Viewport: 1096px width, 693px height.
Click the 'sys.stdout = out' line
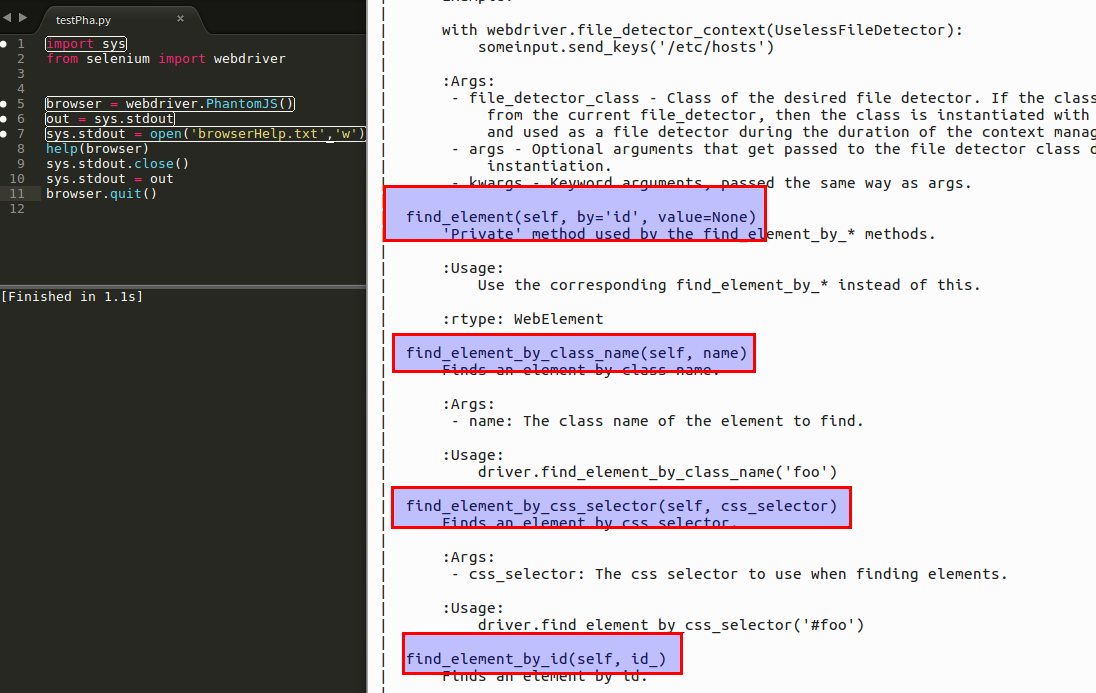tap(110, 179)
